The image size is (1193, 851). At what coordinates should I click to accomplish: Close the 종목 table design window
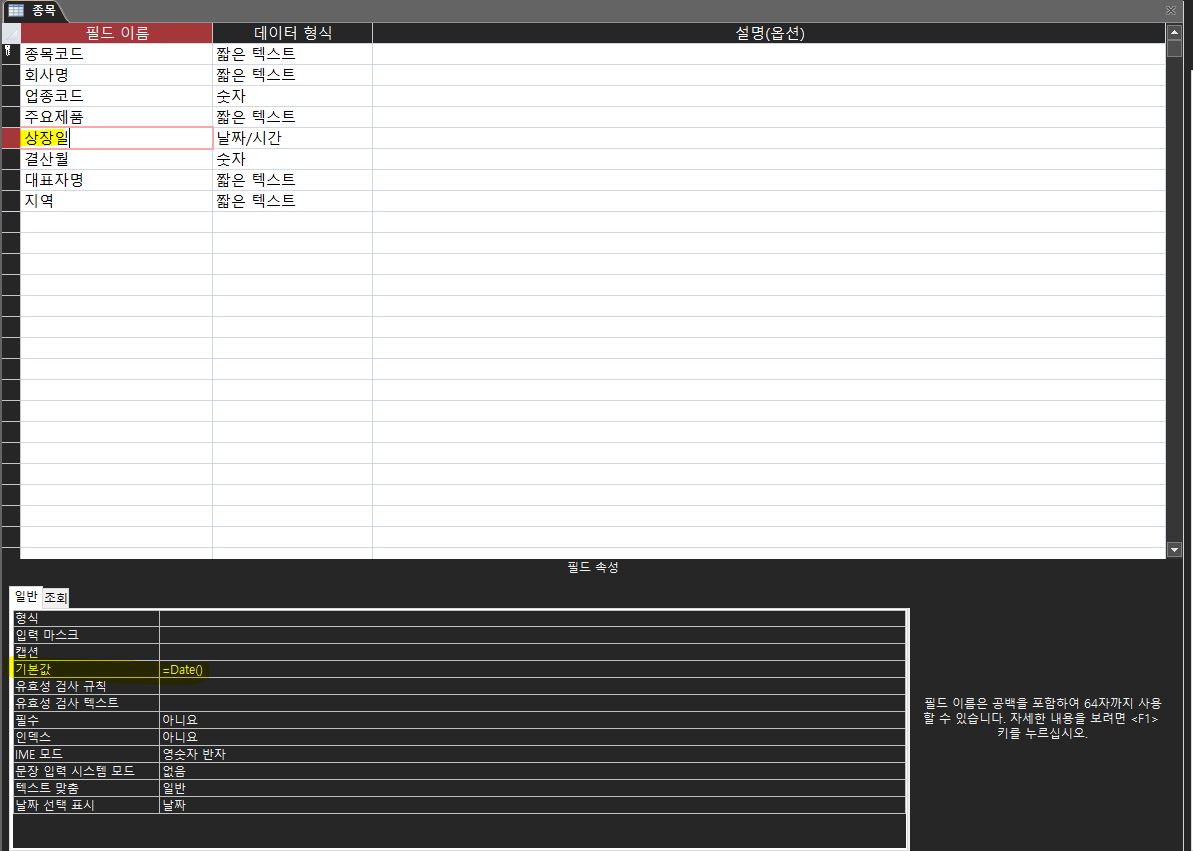tap(1170, 10)
